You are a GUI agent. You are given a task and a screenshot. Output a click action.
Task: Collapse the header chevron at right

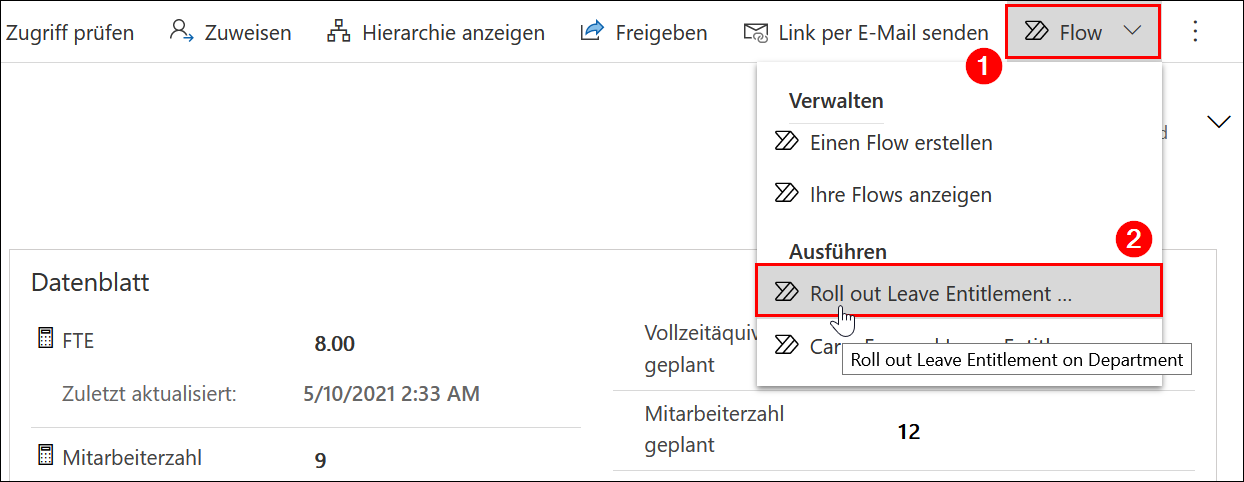[1218, 122]
